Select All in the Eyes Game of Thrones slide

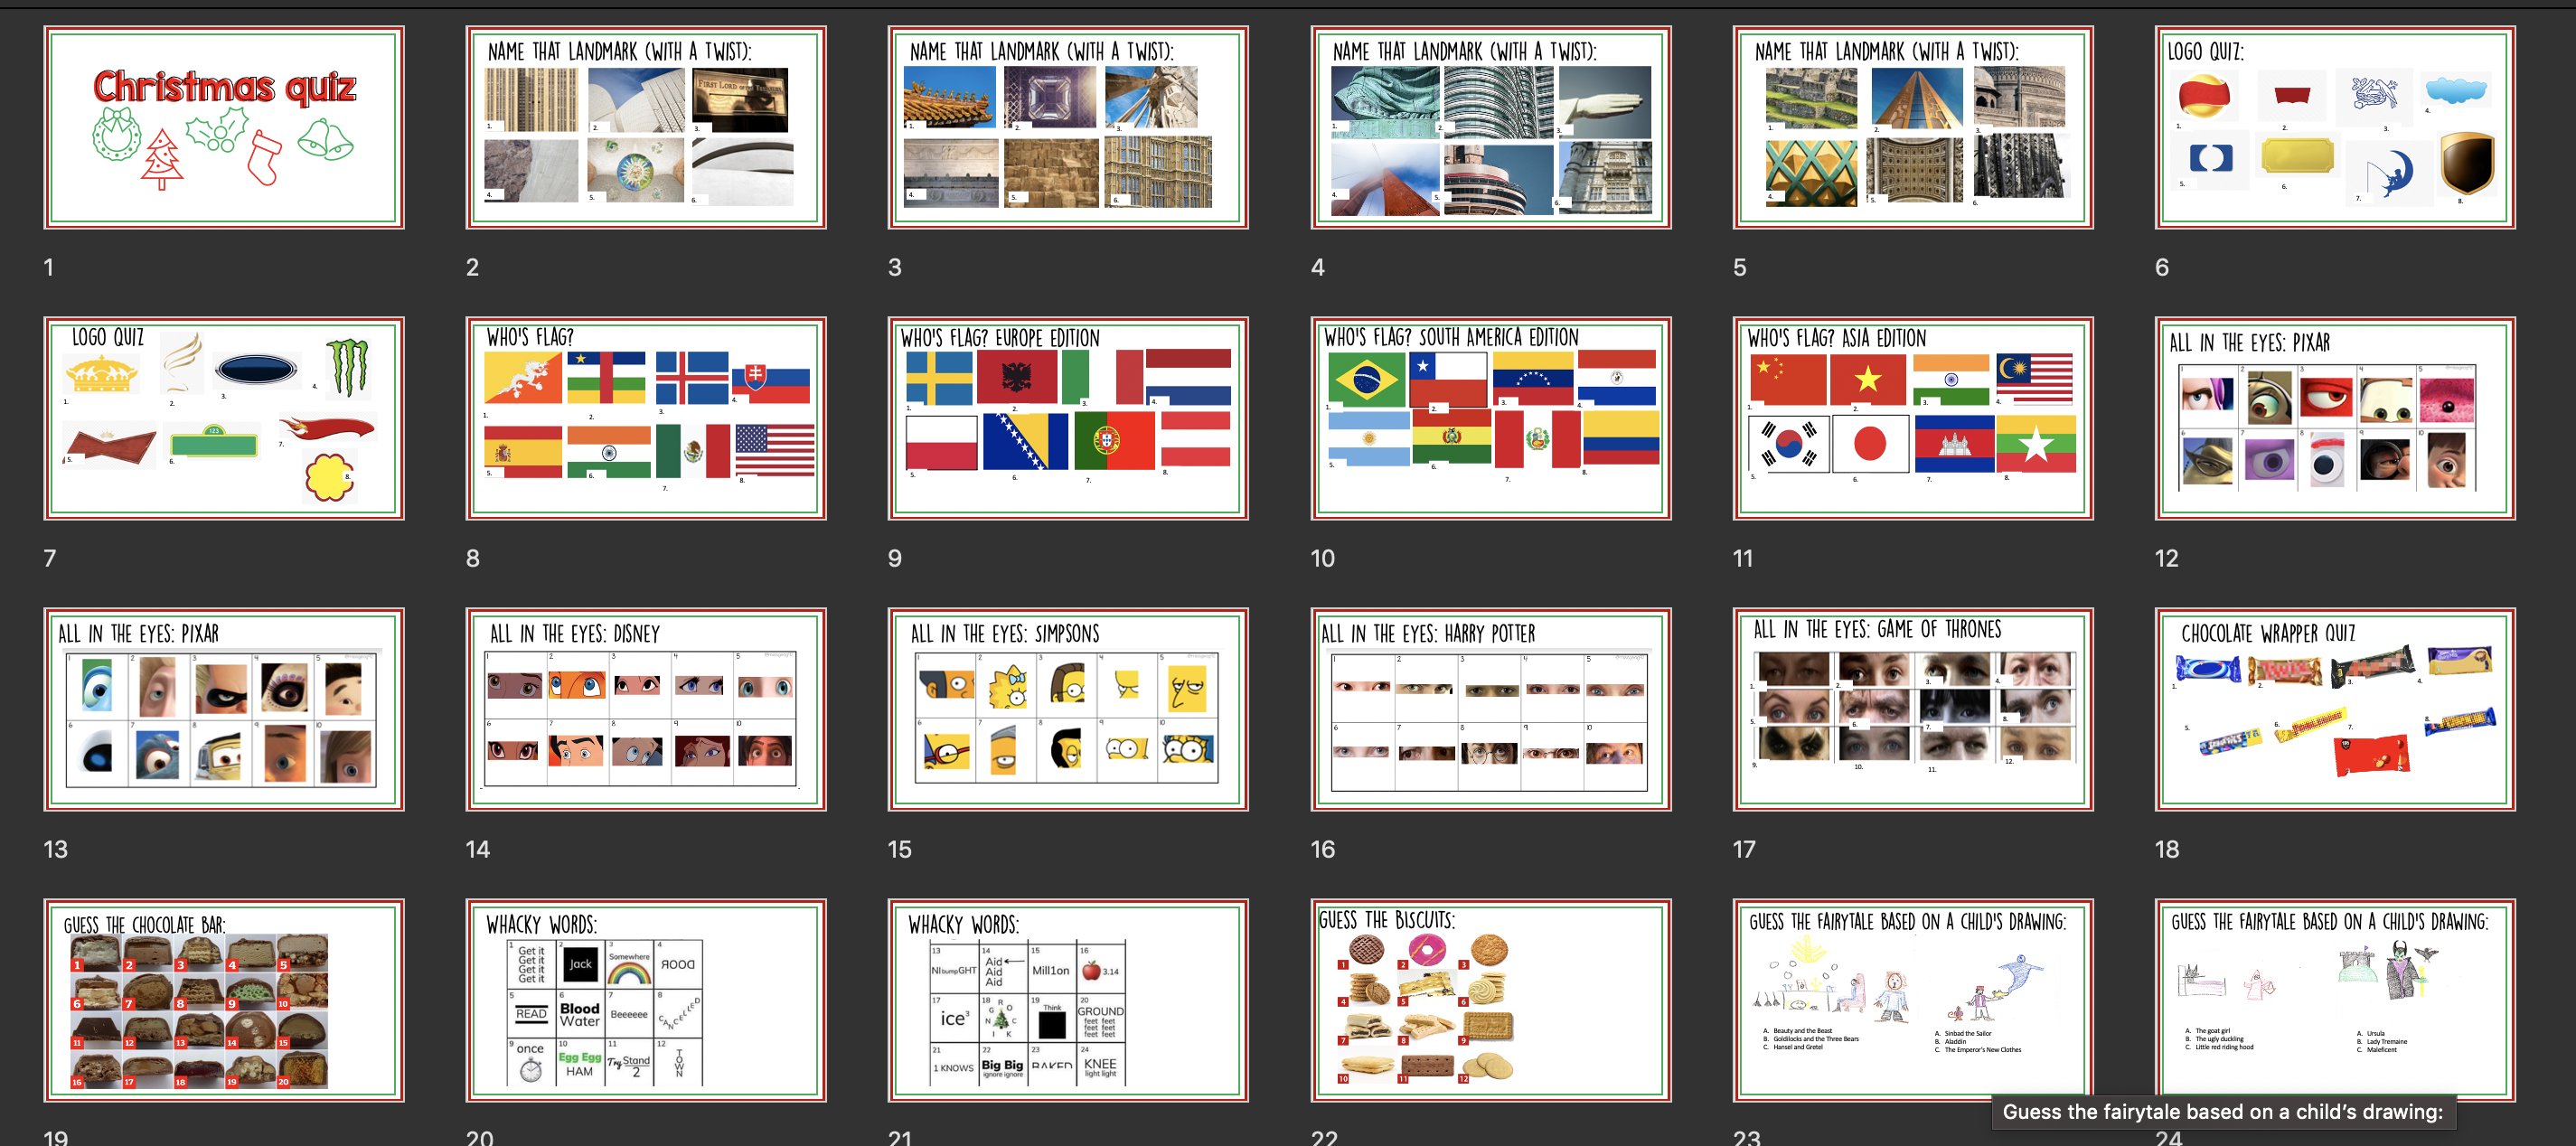tap(1912, 709)
